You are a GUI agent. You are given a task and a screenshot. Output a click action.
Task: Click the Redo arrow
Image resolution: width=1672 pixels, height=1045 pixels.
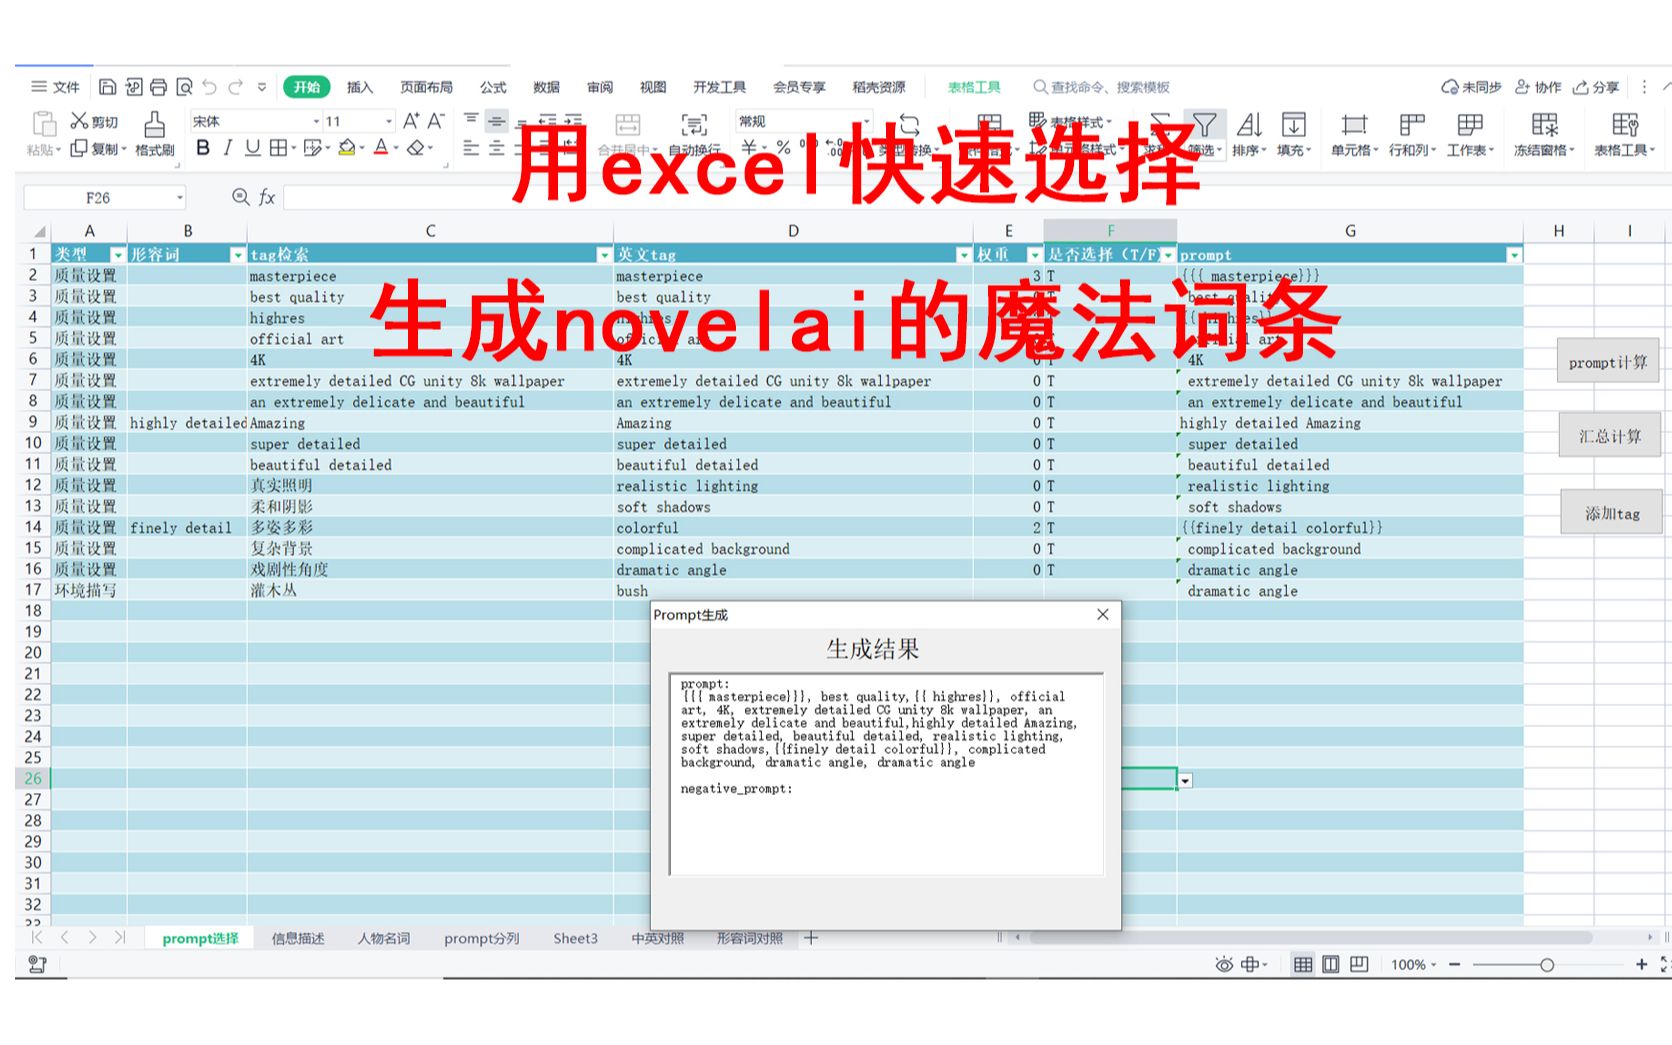(x=235, y=87)
